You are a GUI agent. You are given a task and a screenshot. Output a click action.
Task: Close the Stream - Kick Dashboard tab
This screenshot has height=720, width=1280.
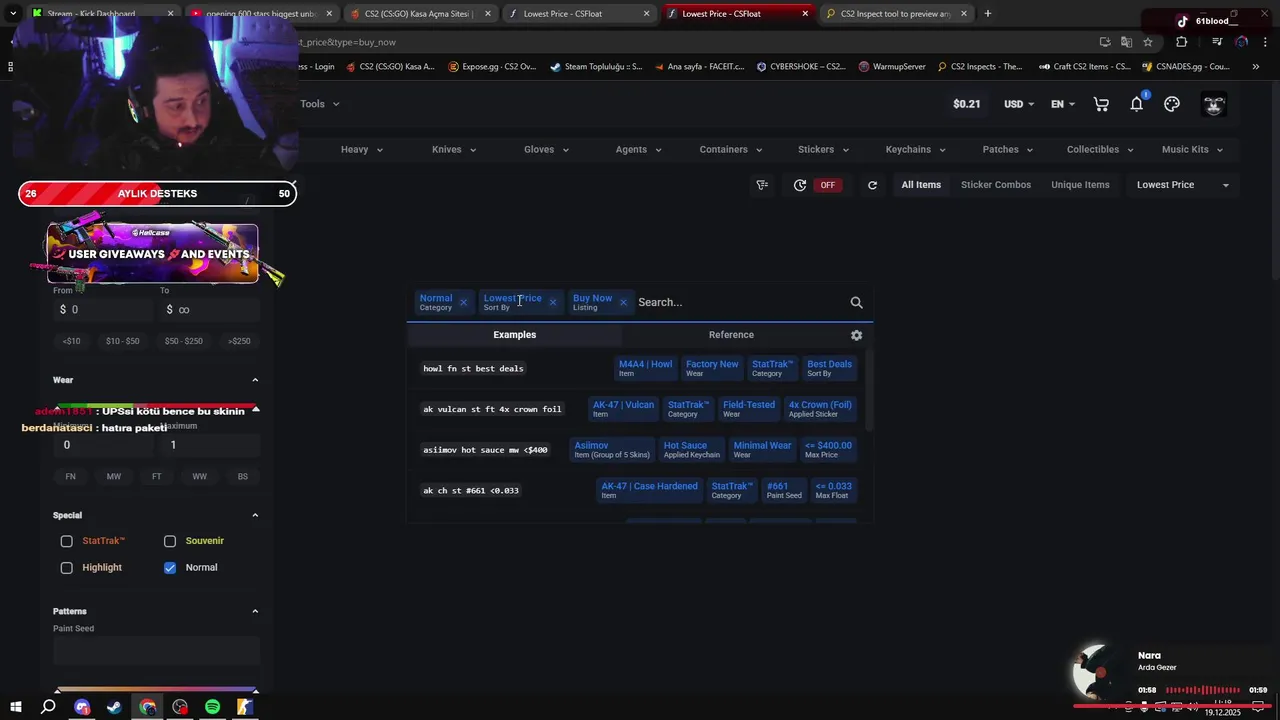(170, 14)
